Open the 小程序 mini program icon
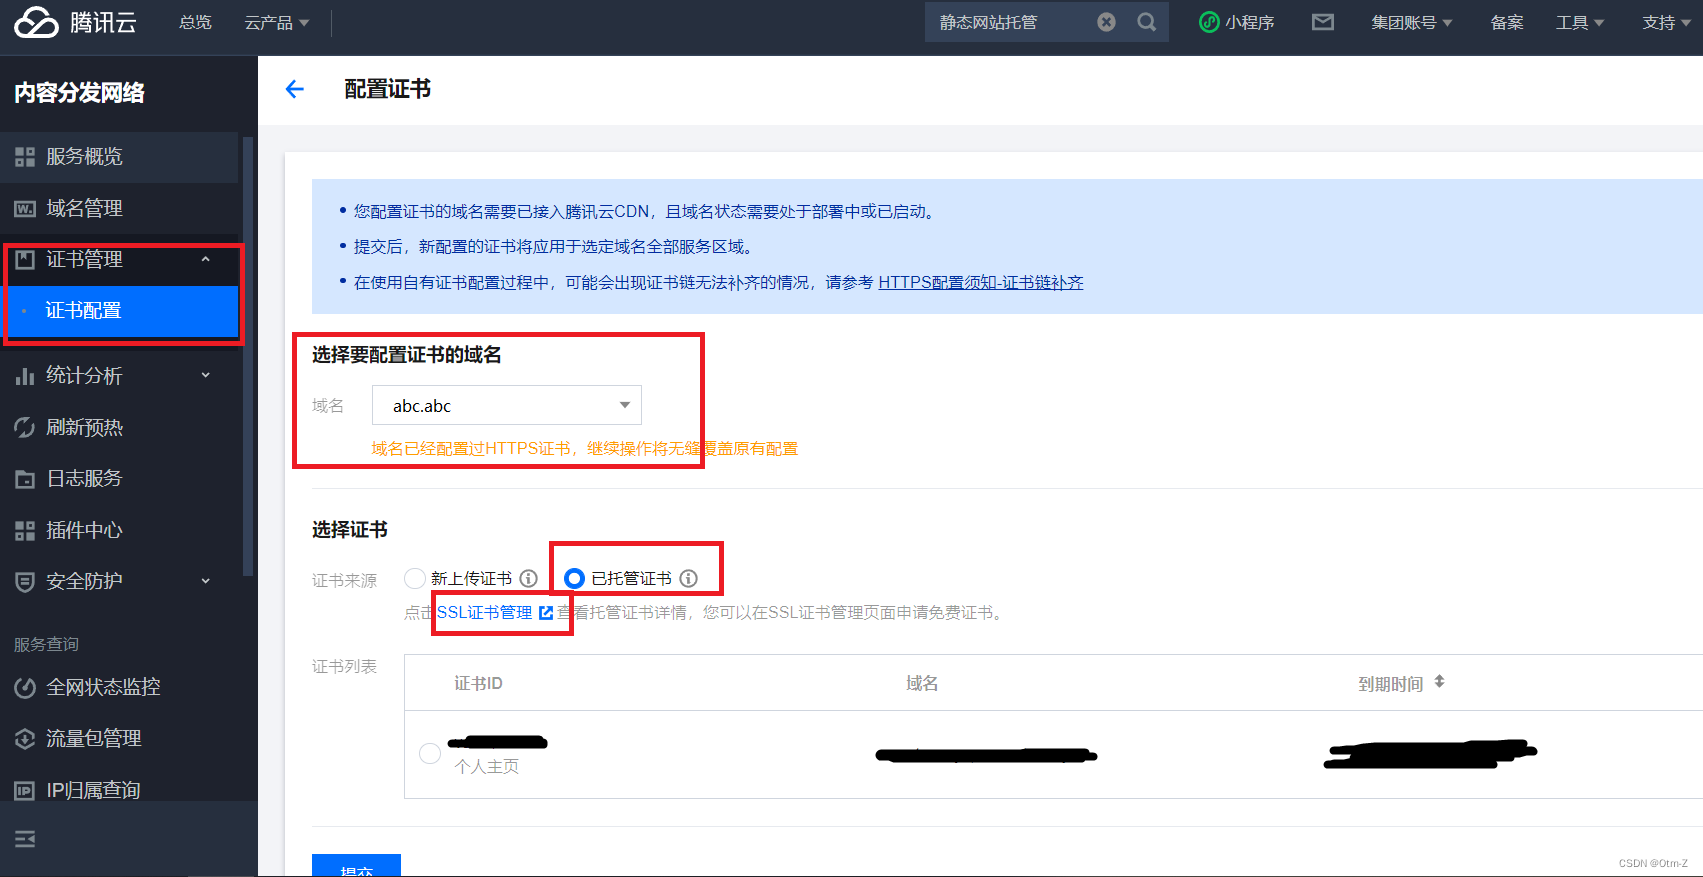Image resolution: width=1703 pixels, height=877 pixels. coord(1209,22)
